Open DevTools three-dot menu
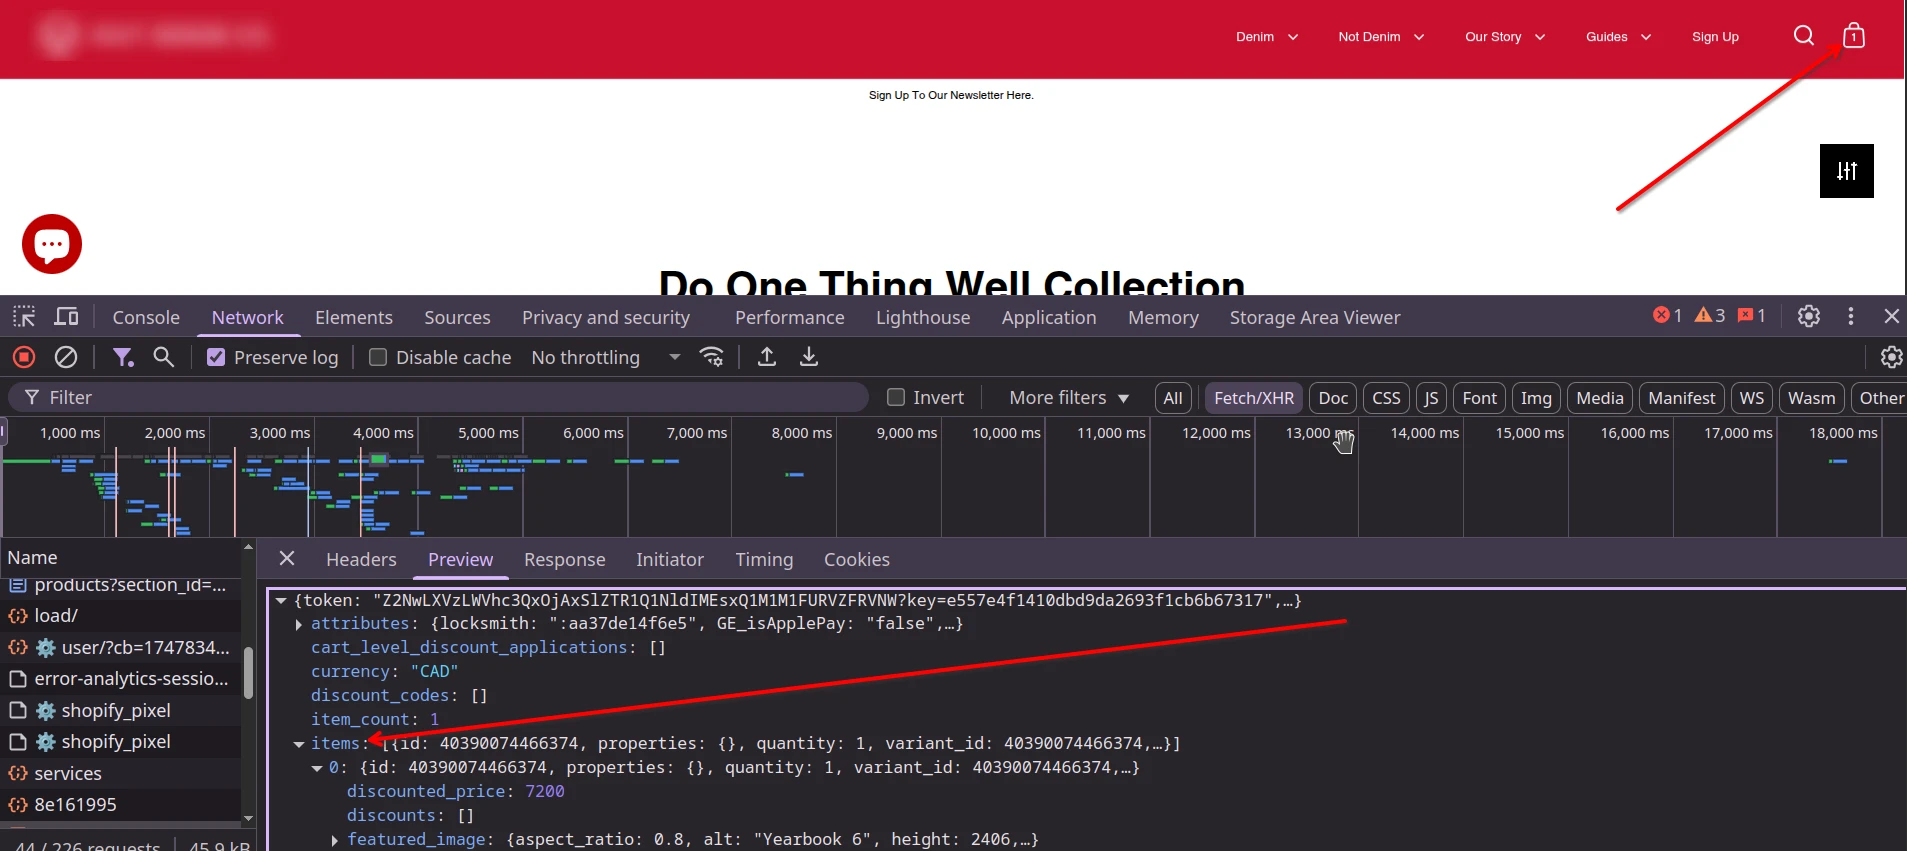Image resolution: width=1907 pixels, height=851 pixels. pyautogui.click(x=1851, y=316)
